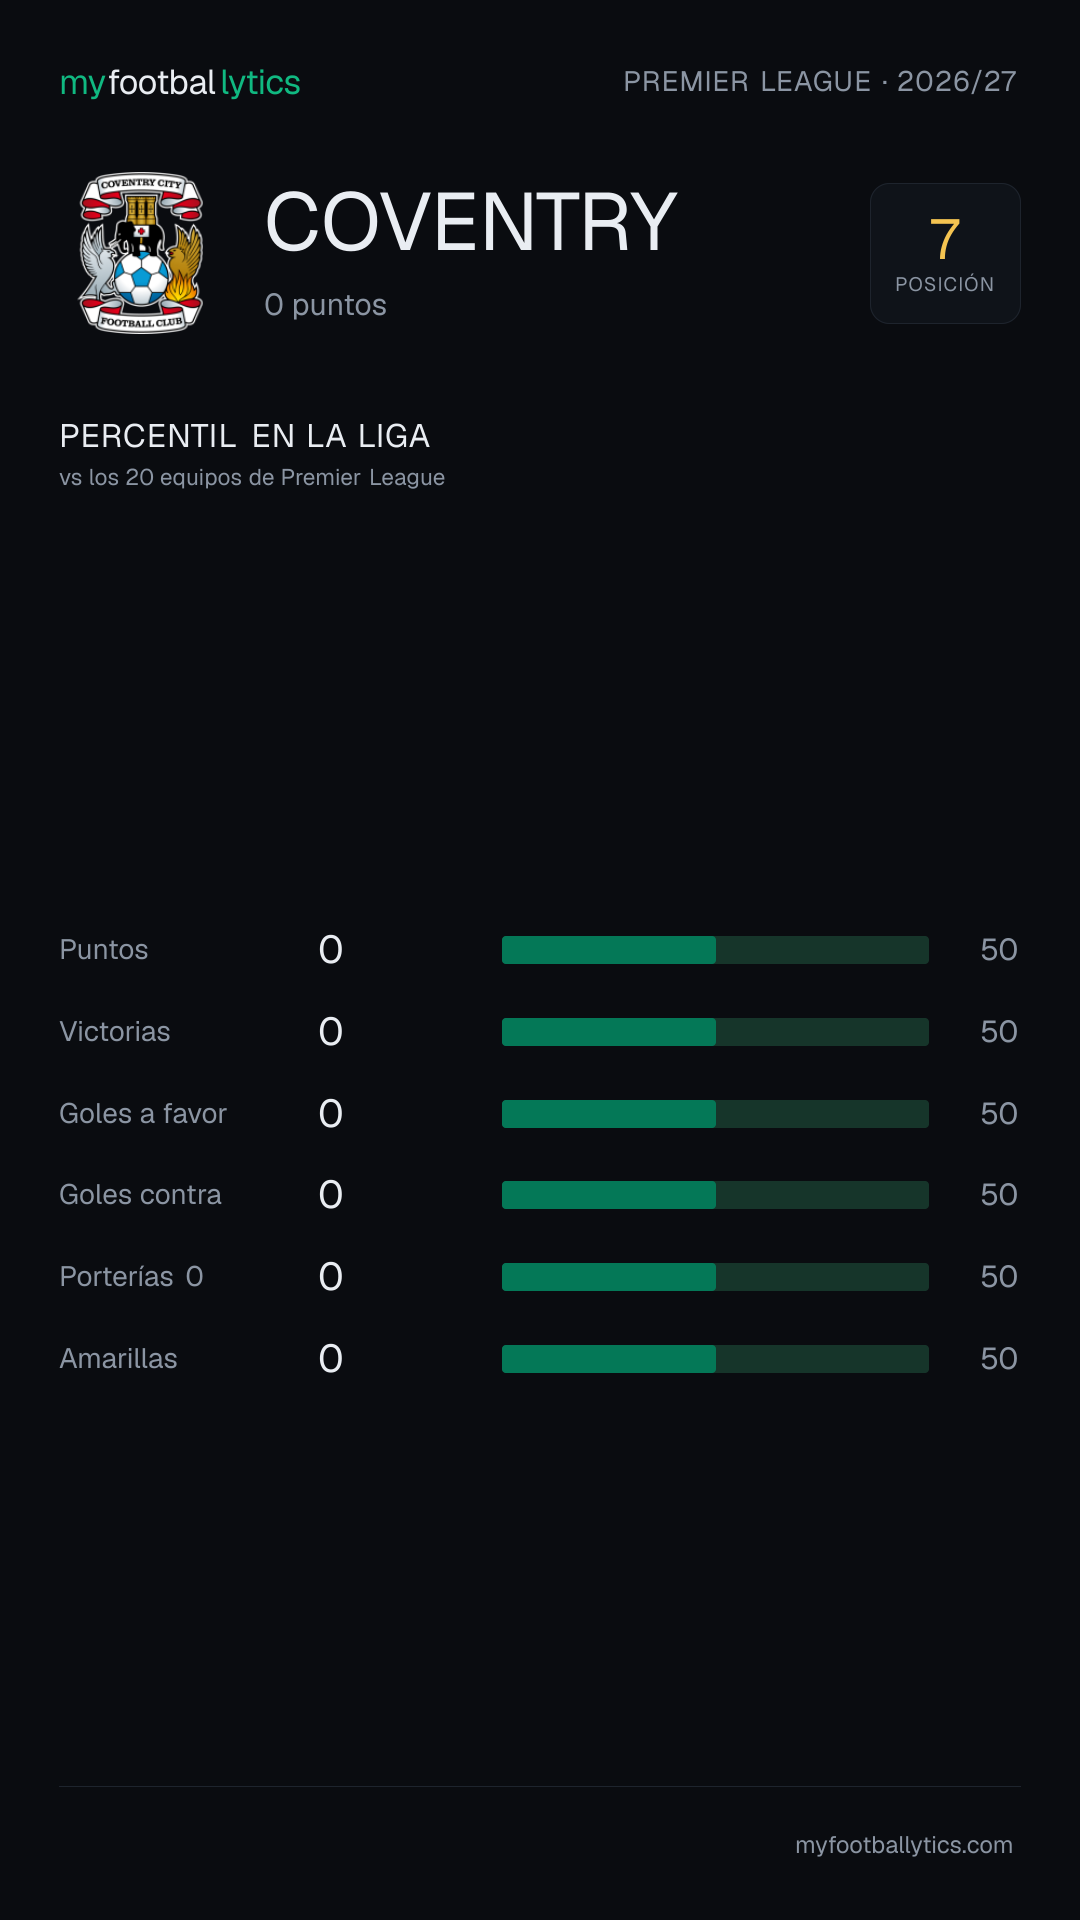Click the Goles contra label
Viewport: 1080px width, 1920px height.
coord(140,1195)
